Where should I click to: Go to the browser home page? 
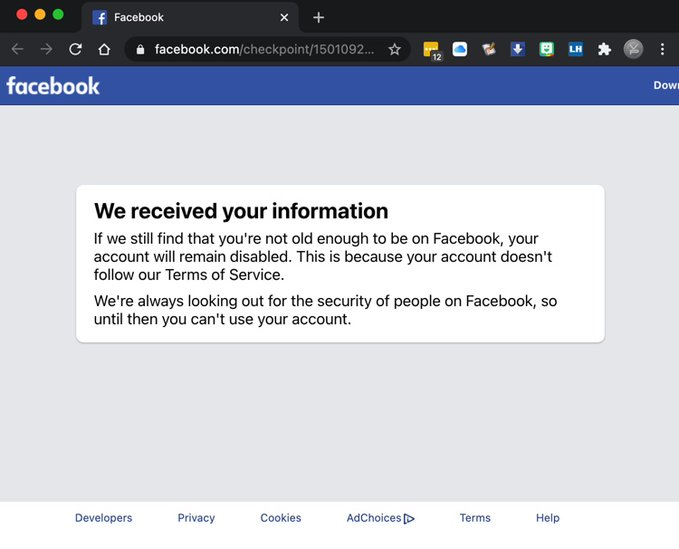pyautogui.click(x=104, y=49)
